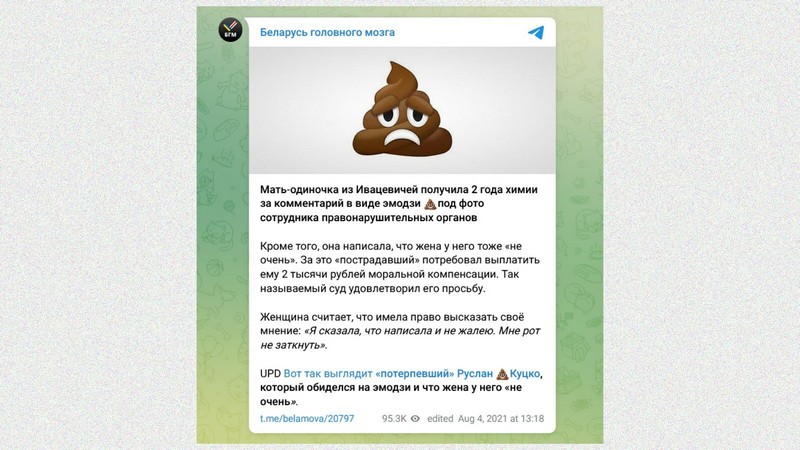Click the Aug 4, 2021 at 13:18 timestamp
This screenshot has width=800, height=450.
501,418
